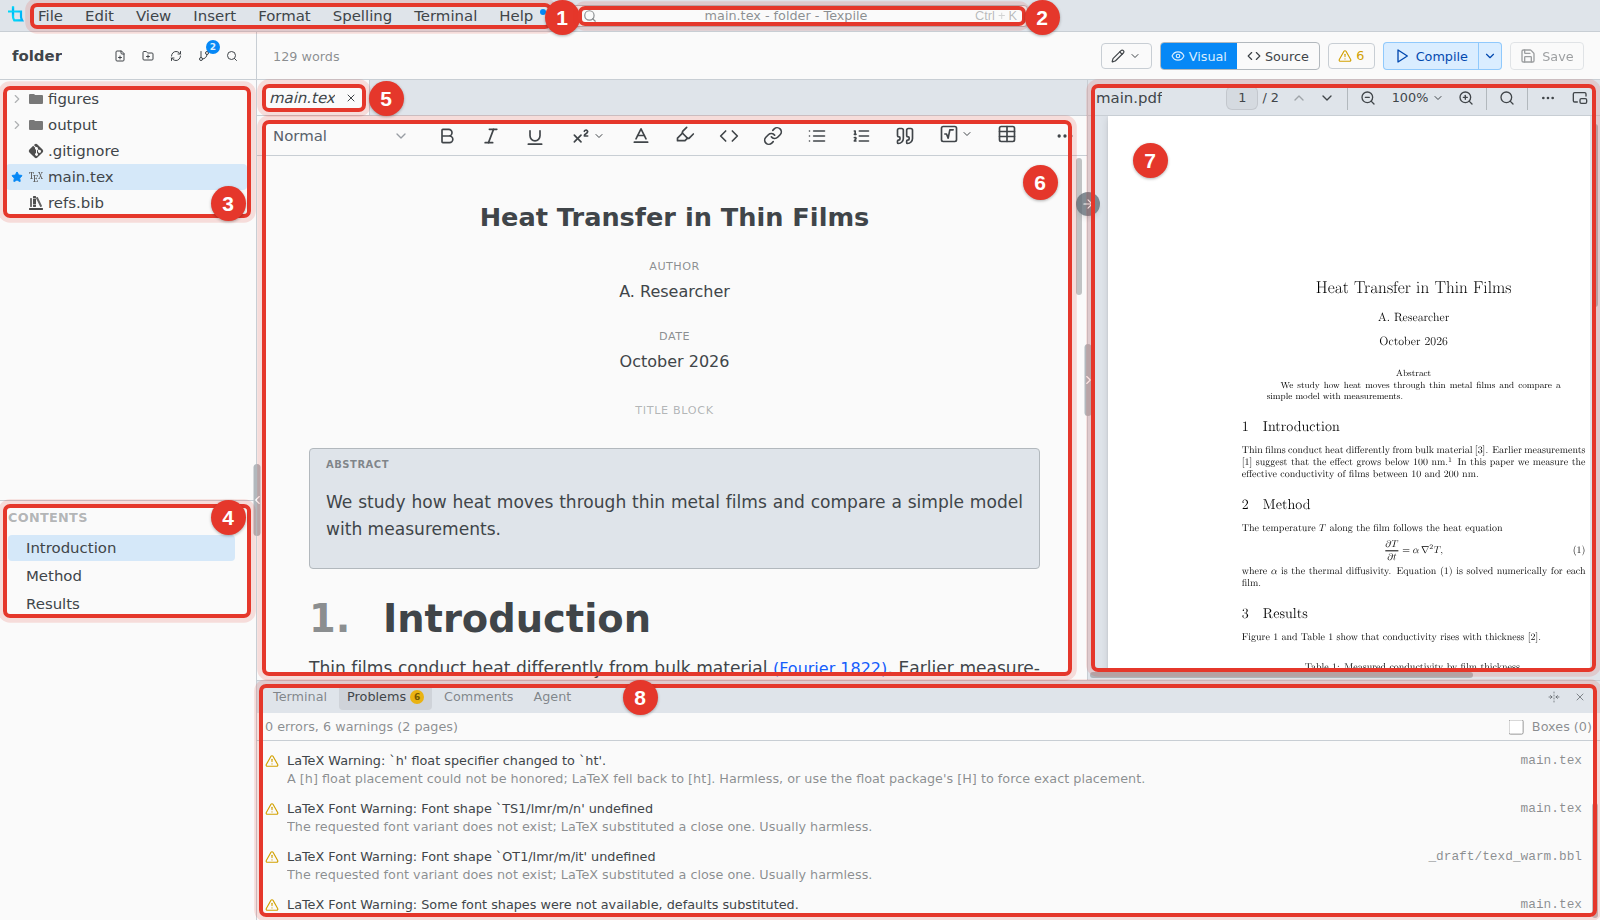This screenshot has width=1600, height=920.
Task: Search files in the sidebar
Action: click(232, 56)
